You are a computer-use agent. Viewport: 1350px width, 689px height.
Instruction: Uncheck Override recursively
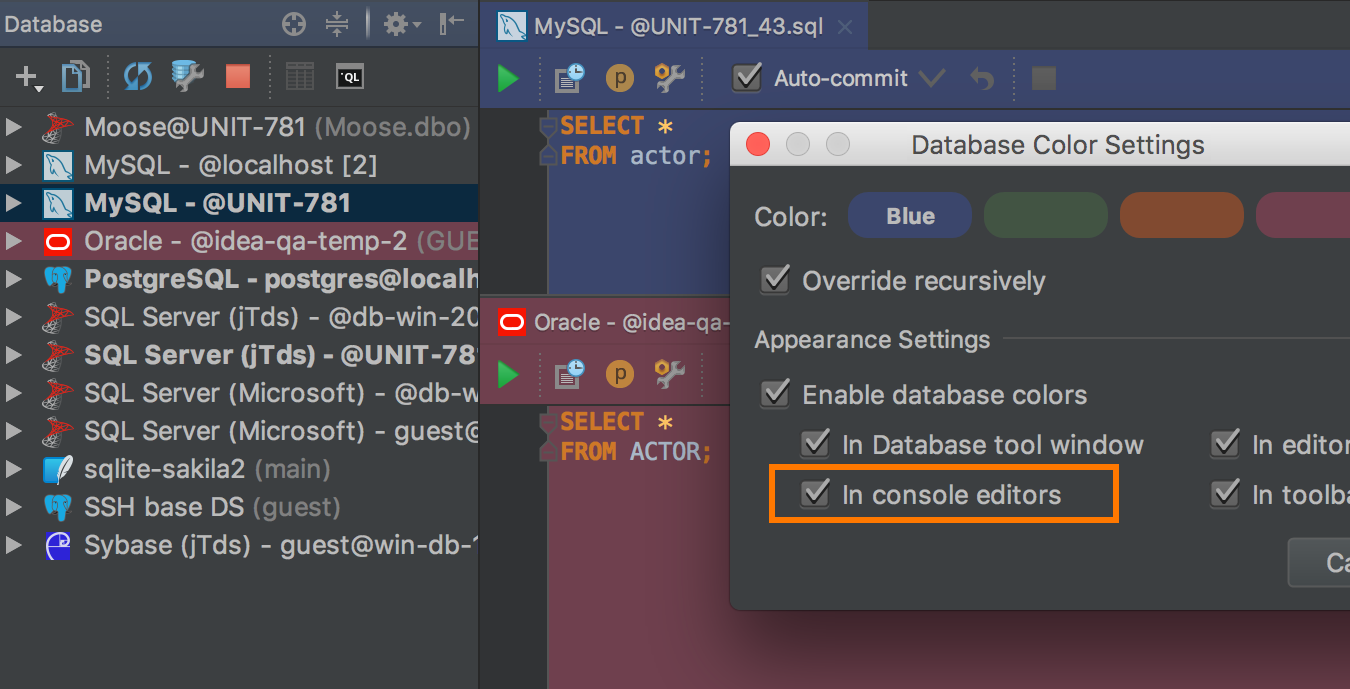point(775,280)
